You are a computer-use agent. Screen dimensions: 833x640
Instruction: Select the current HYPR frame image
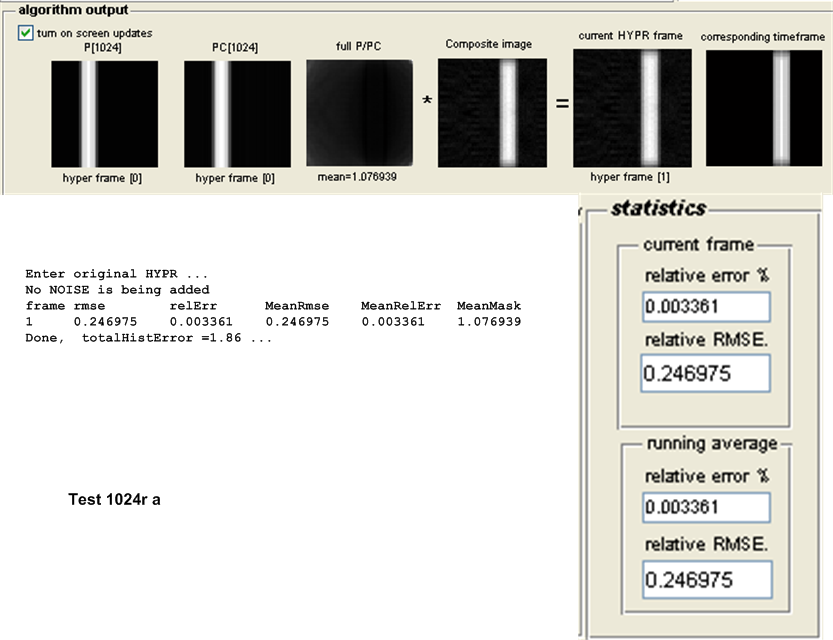[632, 108]
